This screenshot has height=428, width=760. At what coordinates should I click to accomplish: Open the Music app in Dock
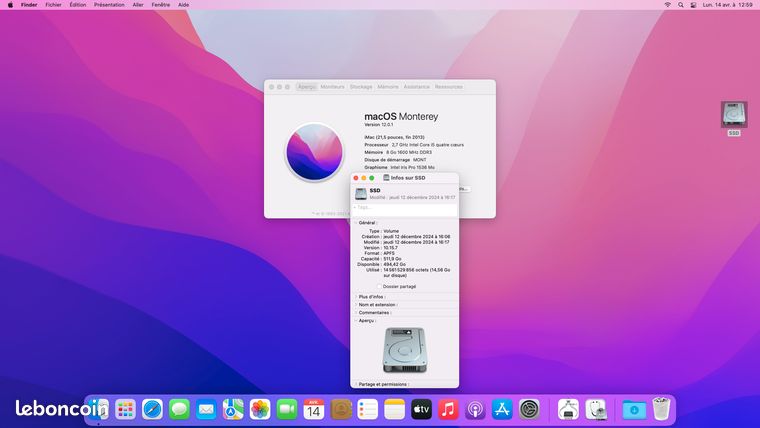[x=448, y=410]
